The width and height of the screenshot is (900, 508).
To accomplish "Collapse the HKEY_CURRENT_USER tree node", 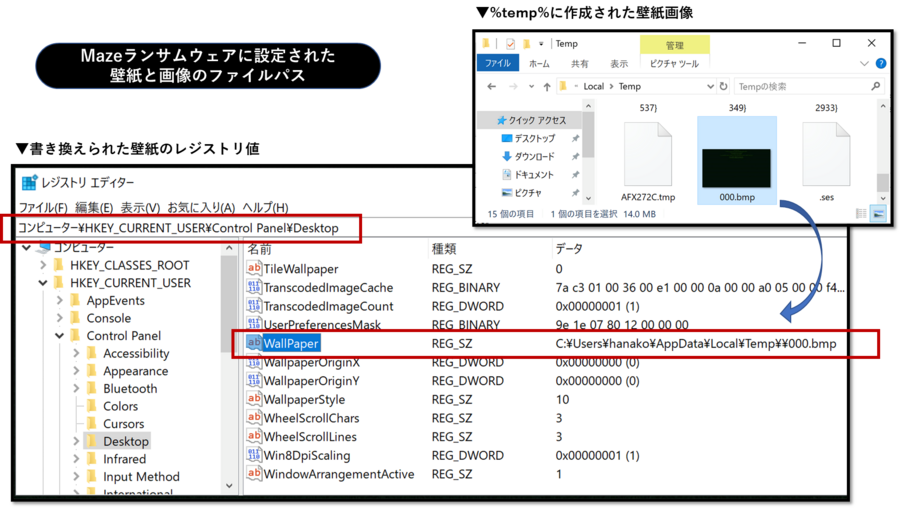I will point(43,283).
